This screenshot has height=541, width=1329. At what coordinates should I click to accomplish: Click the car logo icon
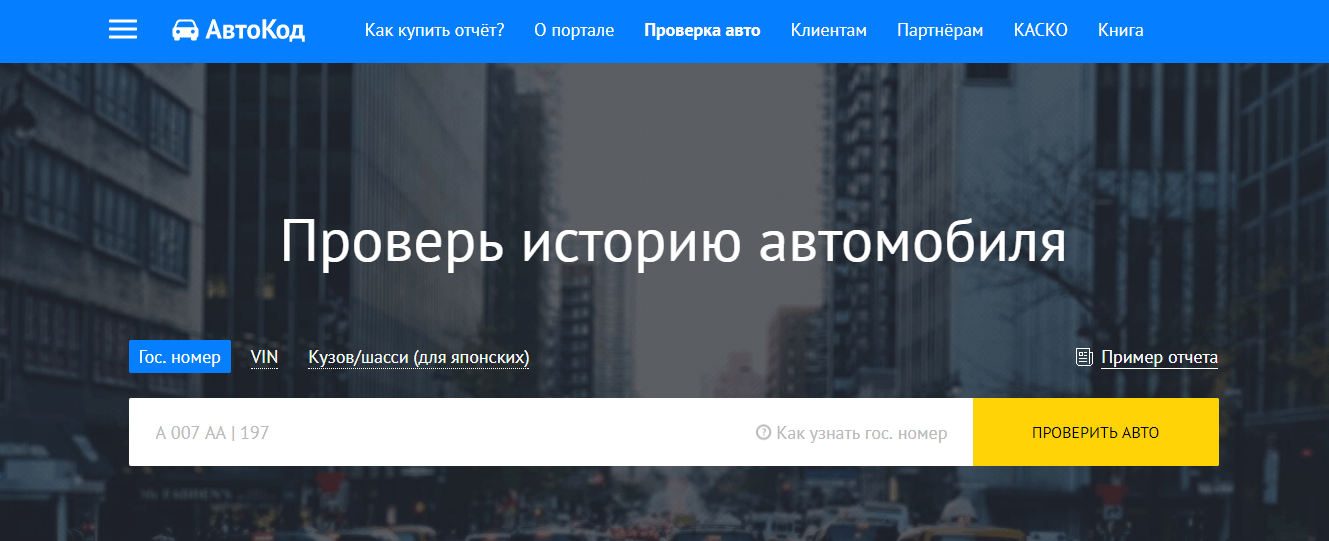(x=185, y=30)
